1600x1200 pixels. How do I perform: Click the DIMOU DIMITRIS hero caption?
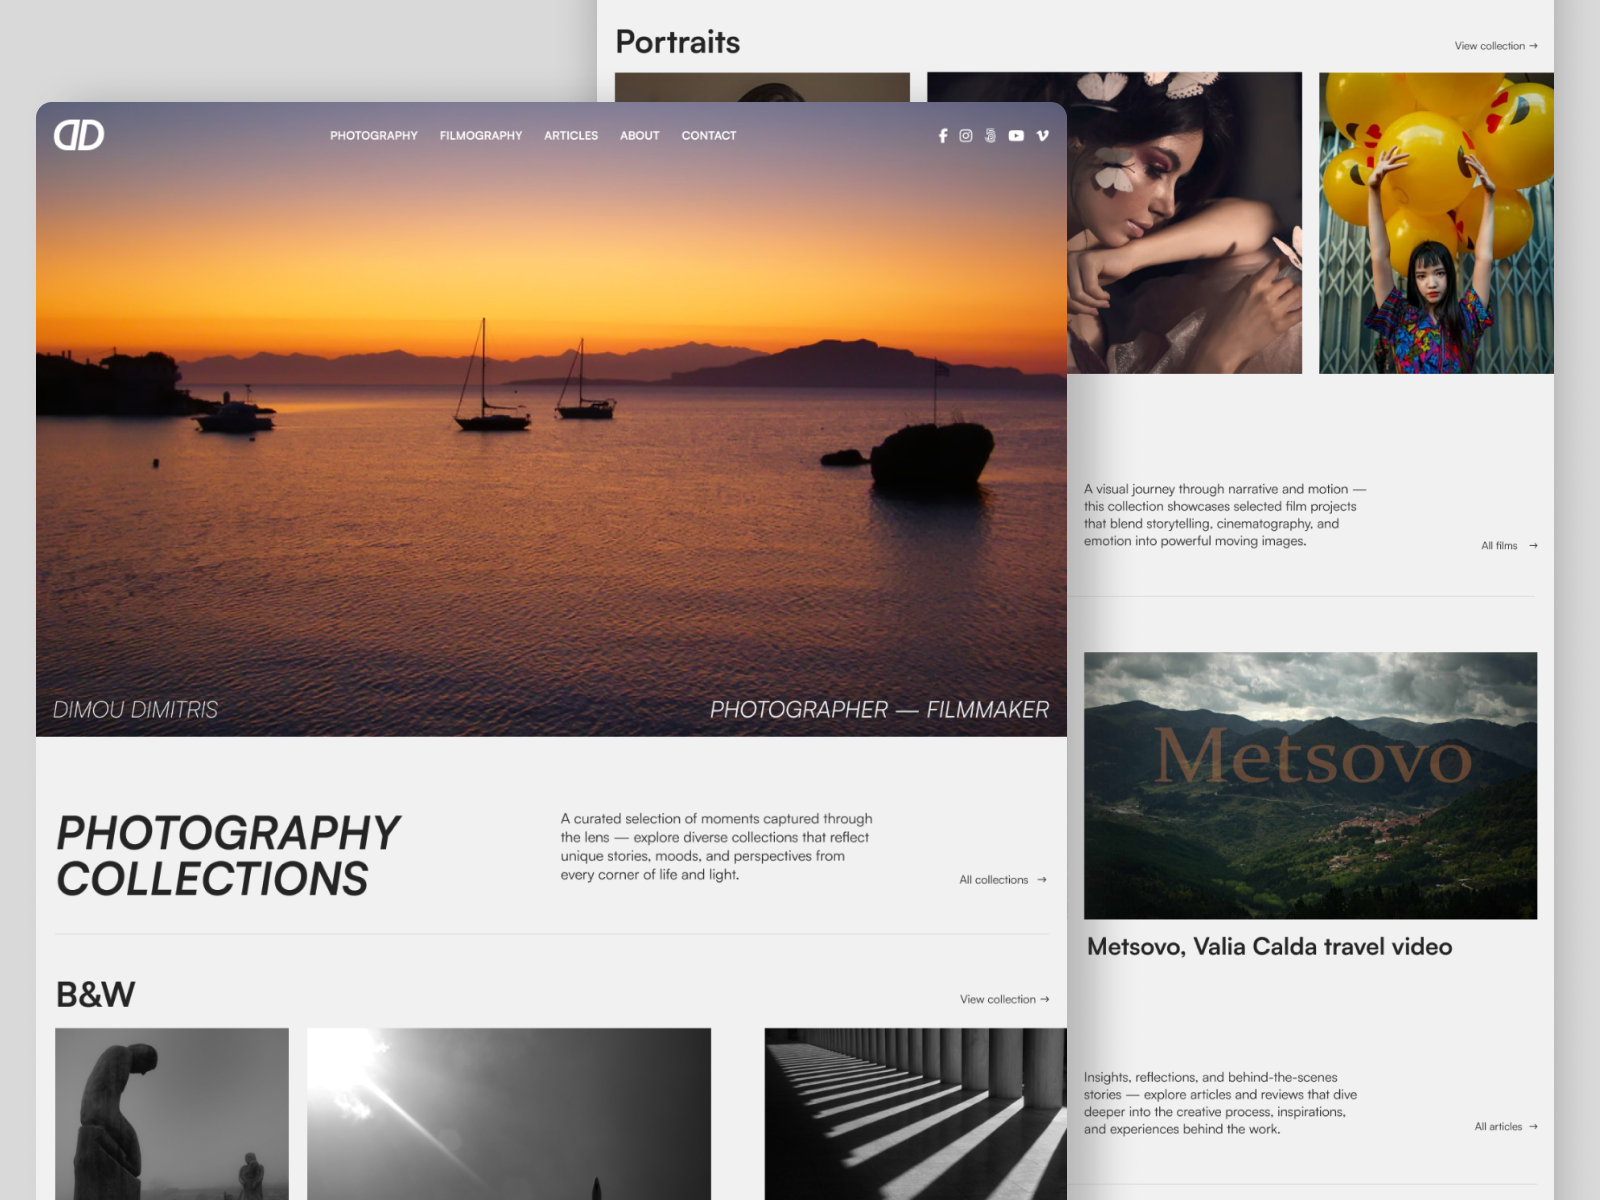point(135,710)
